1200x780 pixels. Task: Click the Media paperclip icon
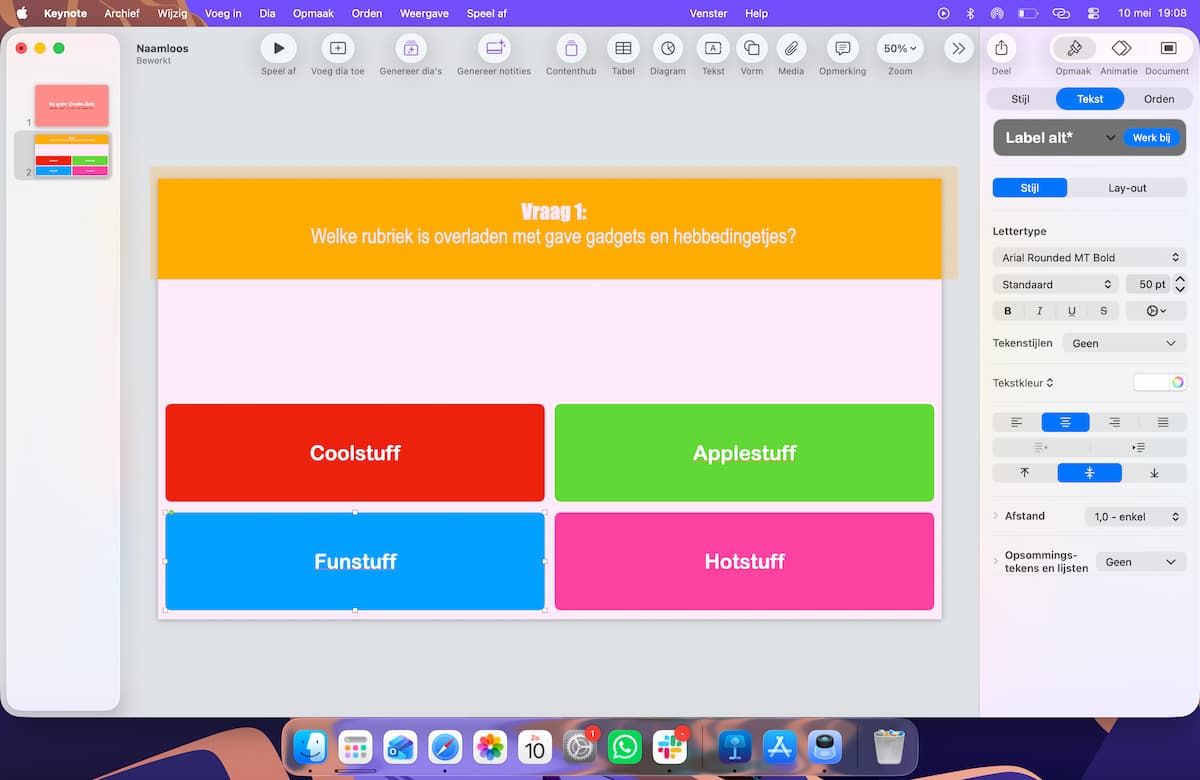tap(791, 48)
